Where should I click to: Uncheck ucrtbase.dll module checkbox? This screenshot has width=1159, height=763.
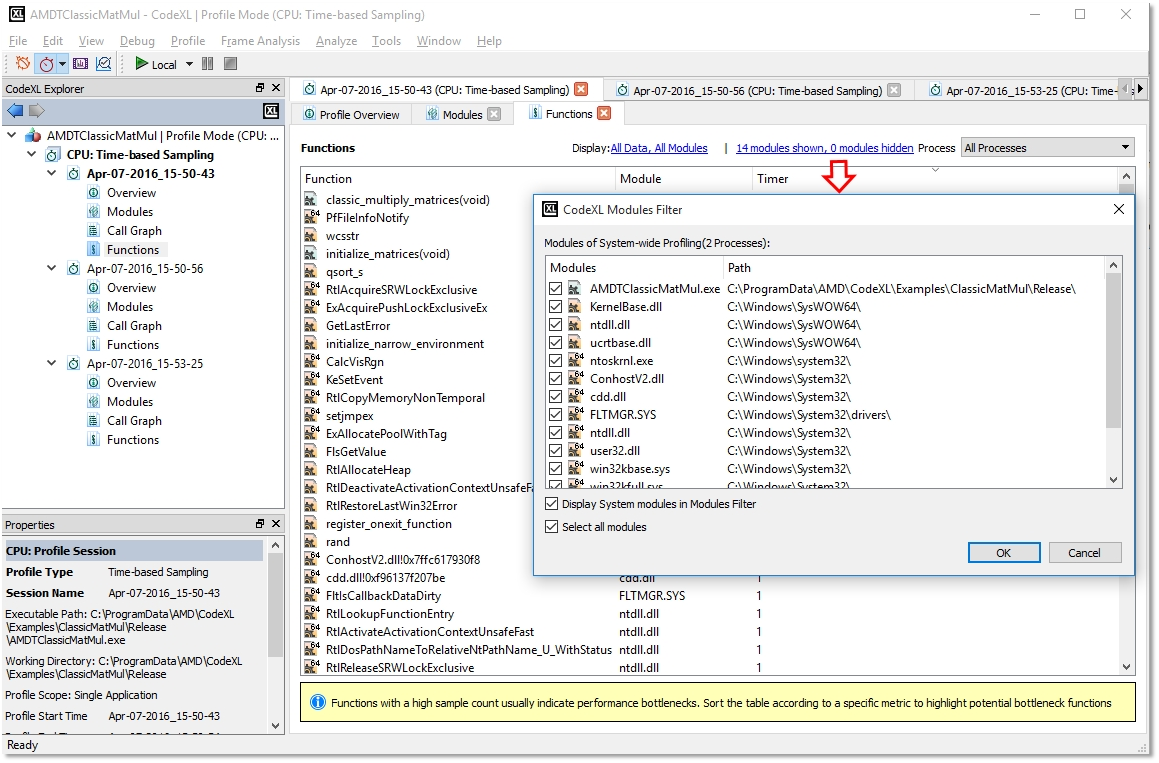(556, 342)
